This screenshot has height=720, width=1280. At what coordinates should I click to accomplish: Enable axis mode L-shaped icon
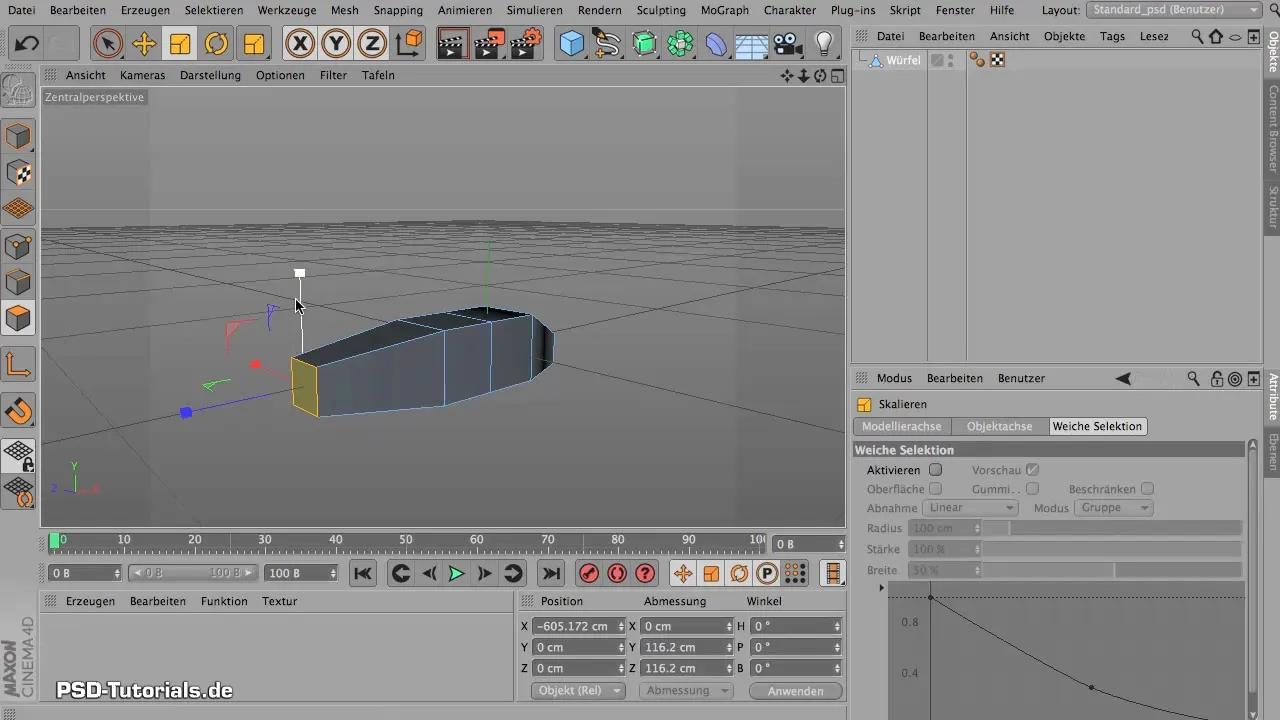[x=18, y=365]
